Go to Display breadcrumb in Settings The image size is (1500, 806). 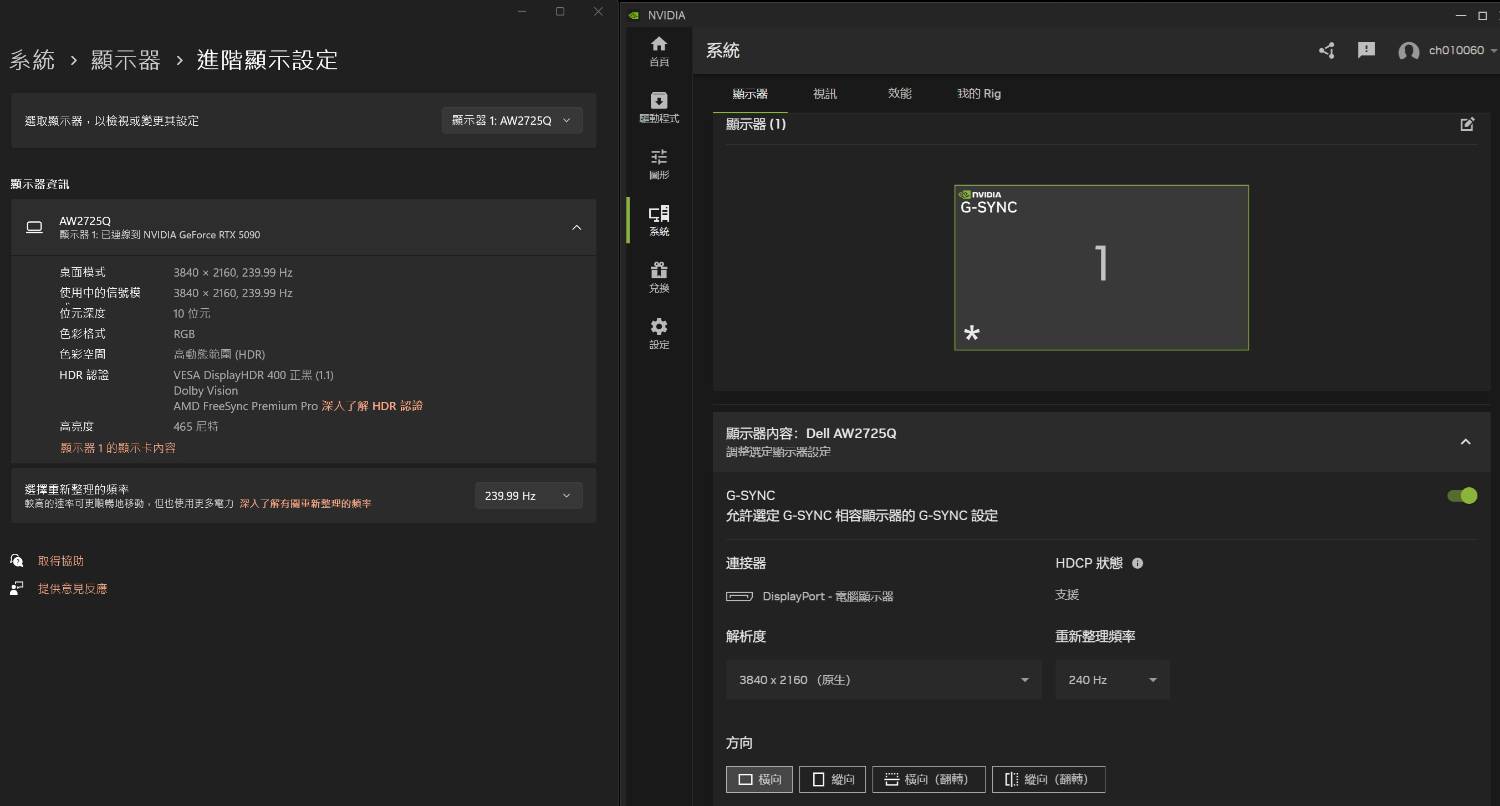[x=126, y=60]
